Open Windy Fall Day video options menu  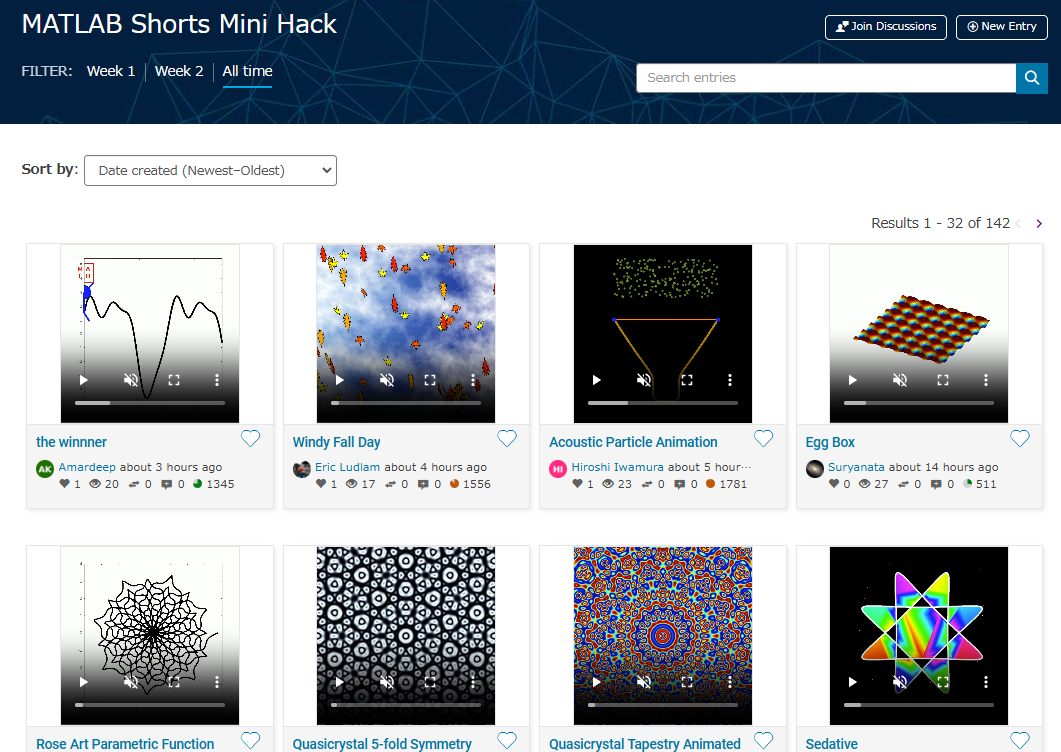click(x=473, y=380)
